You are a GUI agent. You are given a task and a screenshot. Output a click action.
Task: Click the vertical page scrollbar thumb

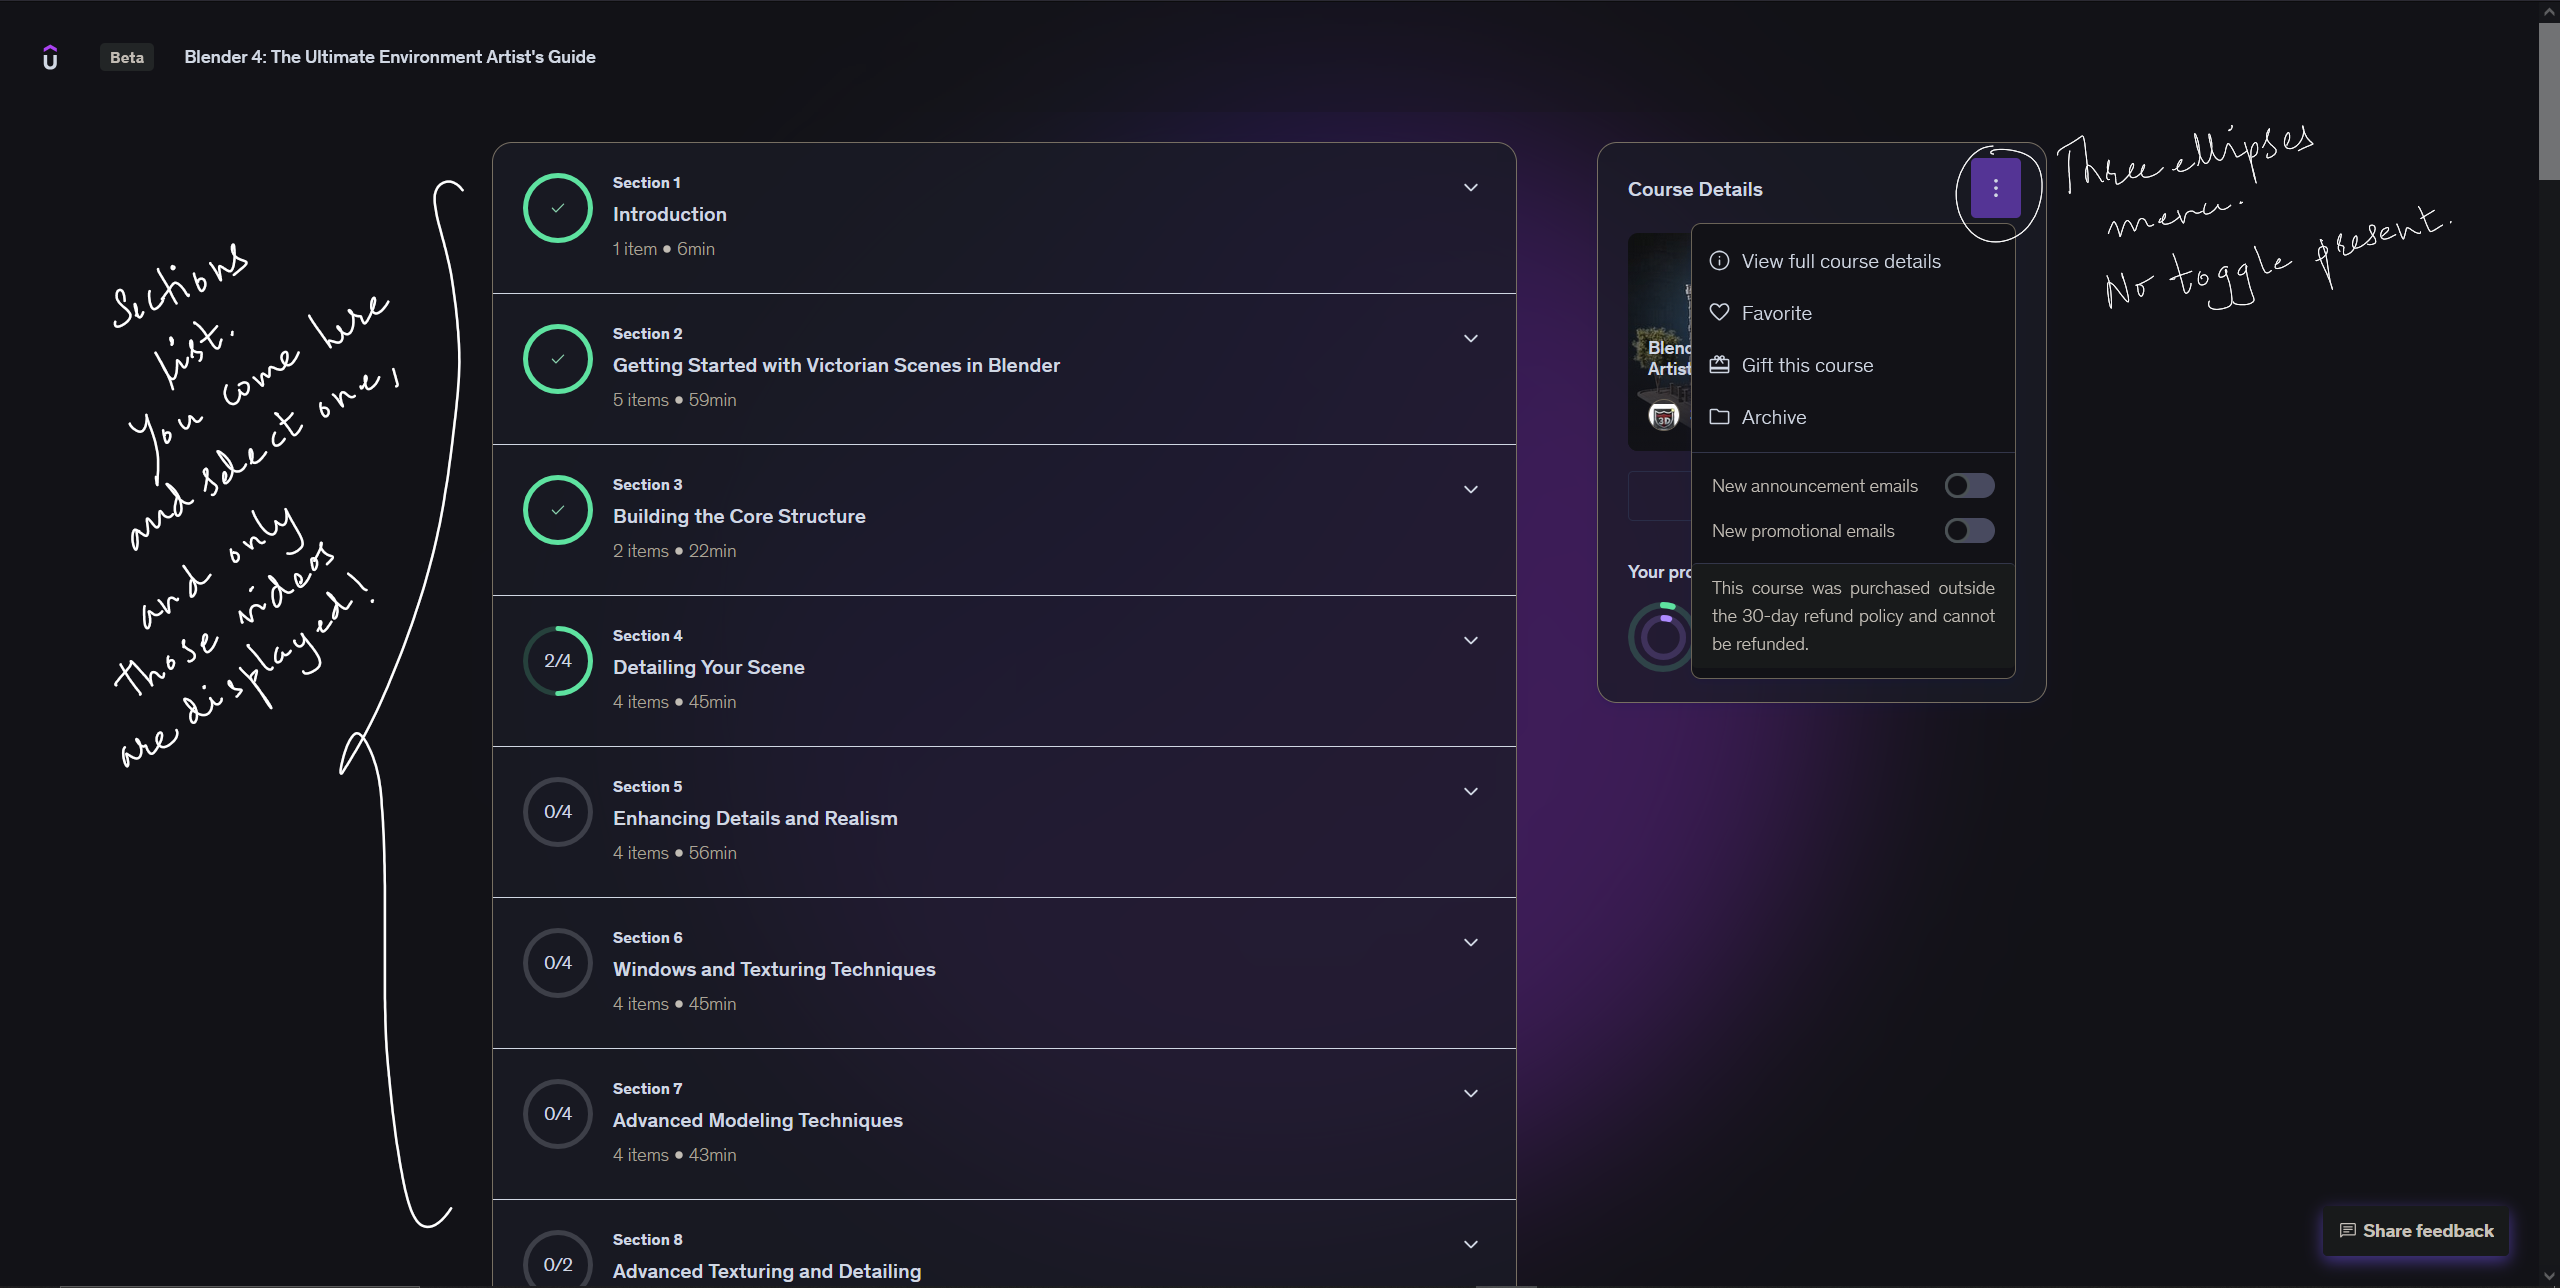(2548, 100)
